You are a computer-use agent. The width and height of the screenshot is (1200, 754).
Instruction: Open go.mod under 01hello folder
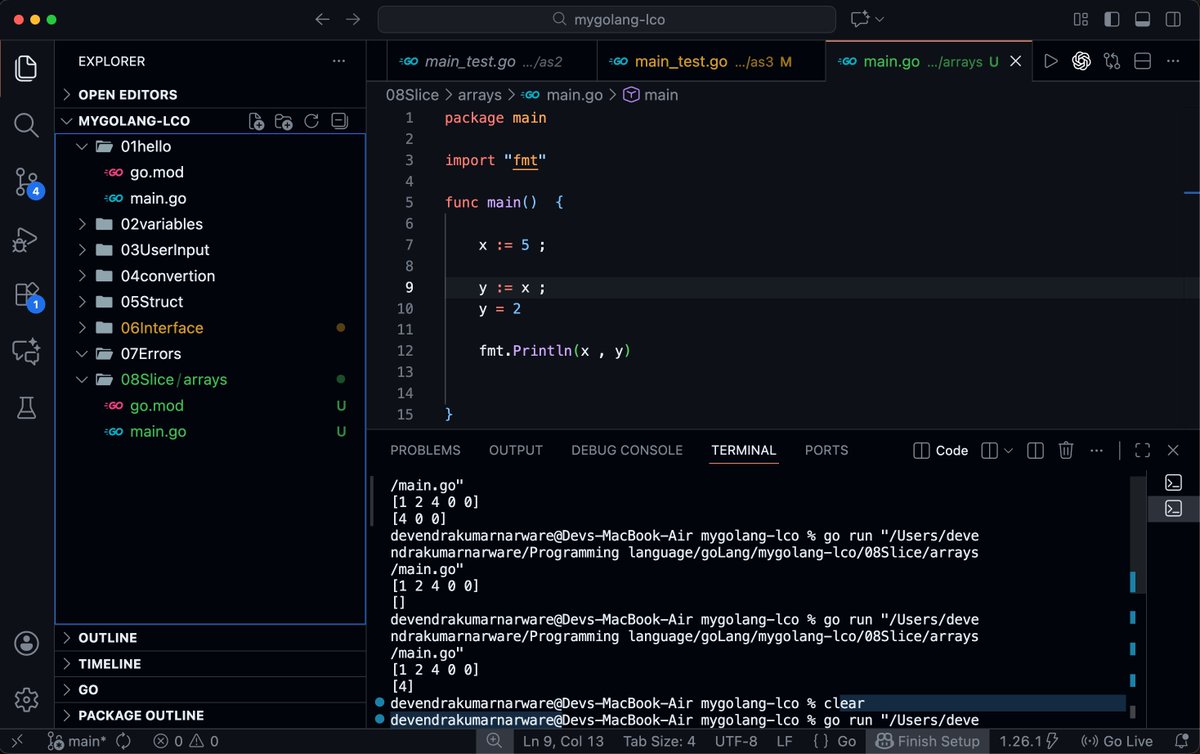[157, 172]
